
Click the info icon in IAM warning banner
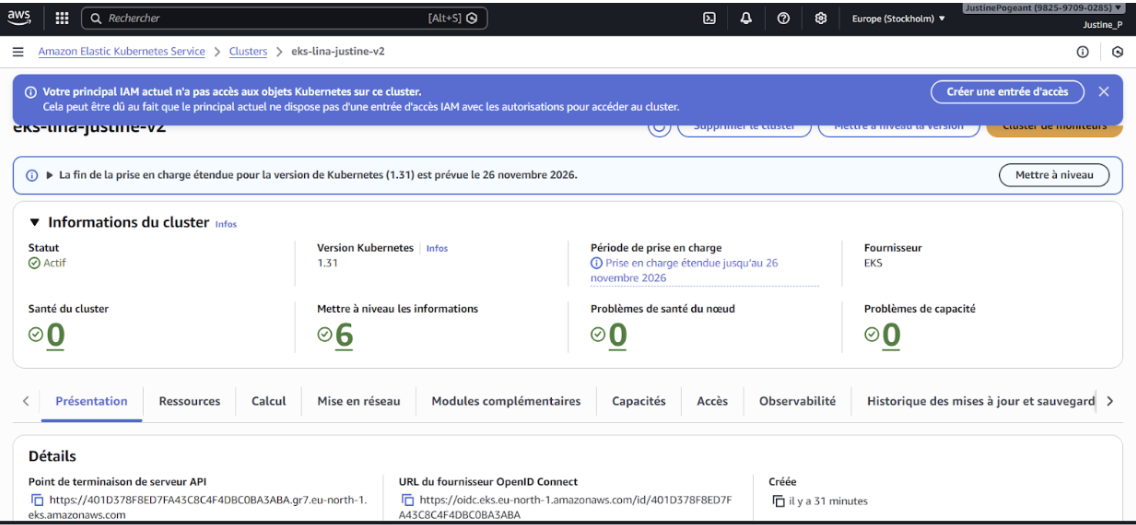point(31,93)
